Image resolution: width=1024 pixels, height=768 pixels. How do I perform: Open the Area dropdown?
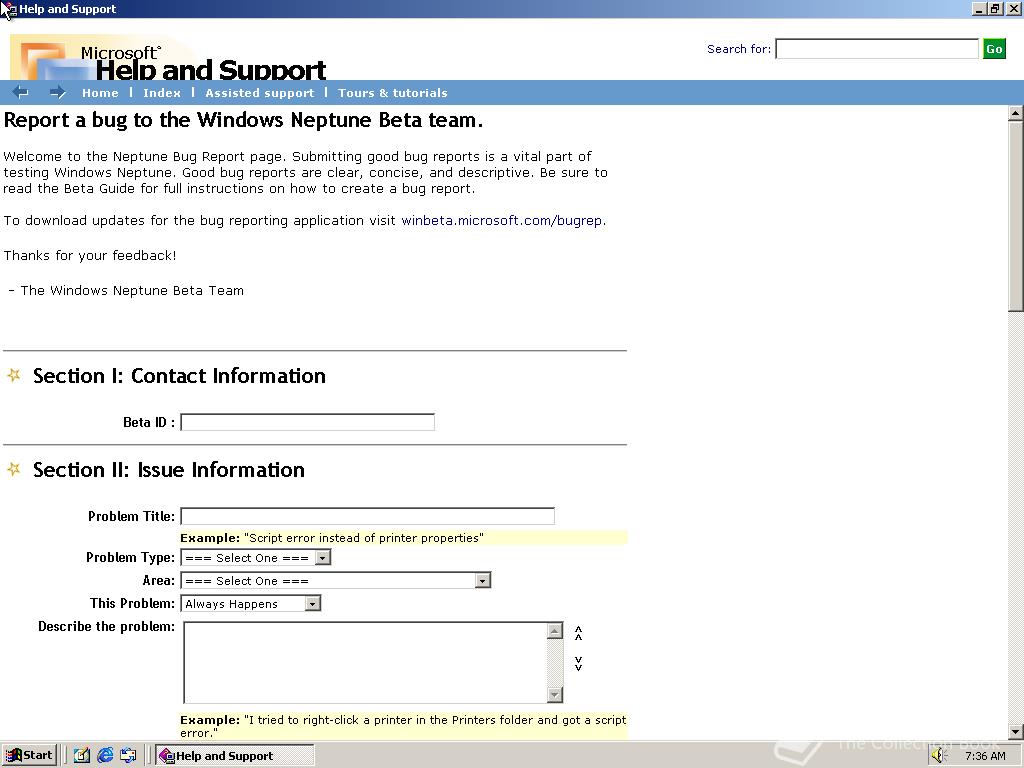point(336,581)
